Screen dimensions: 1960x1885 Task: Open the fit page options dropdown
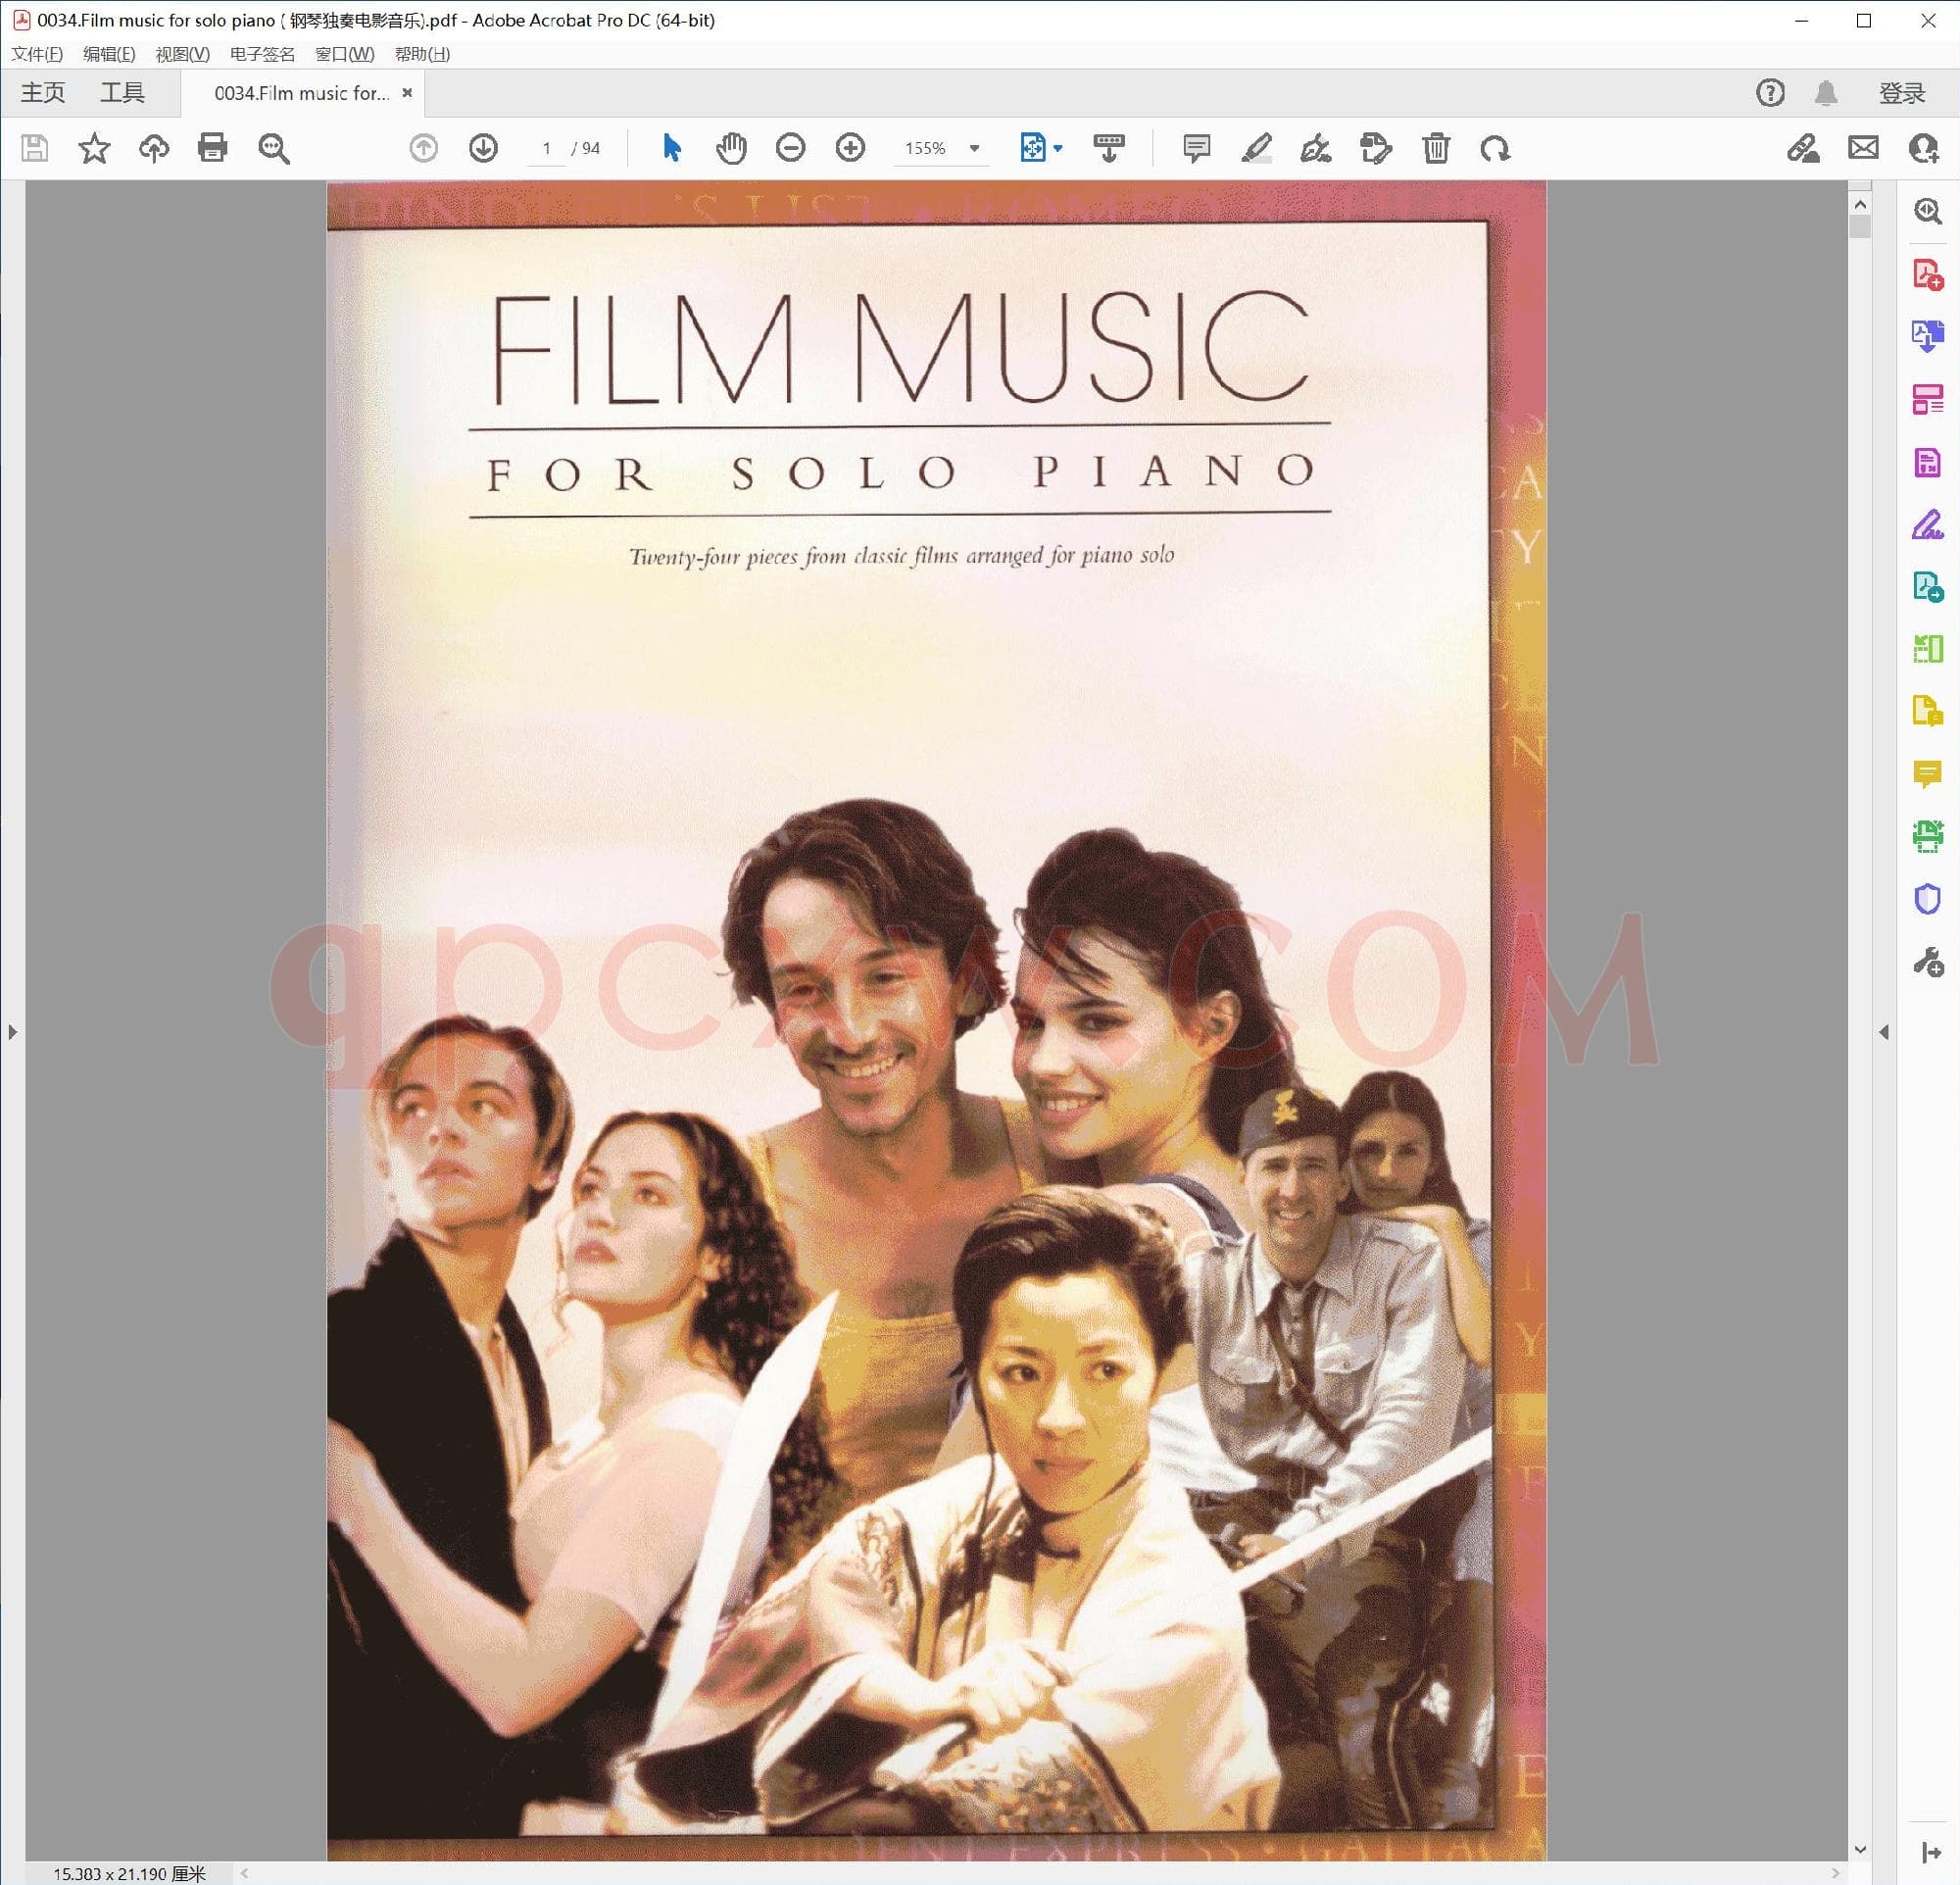1058,148
